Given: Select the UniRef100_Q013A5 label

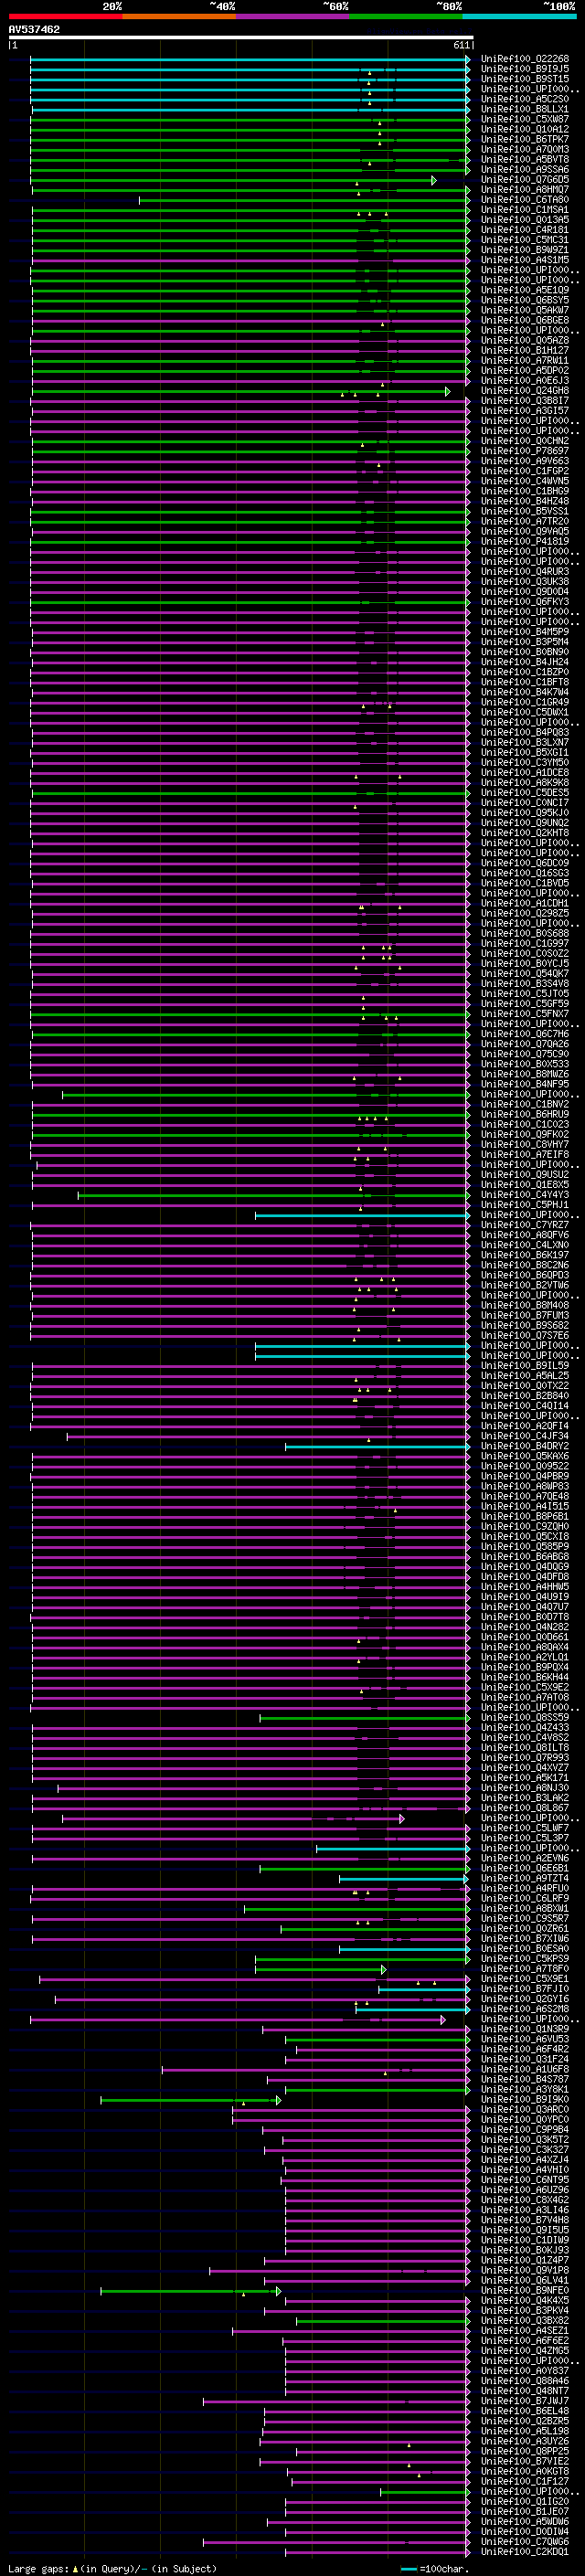Looking at the screenshot, I should click(x=524, y=220).
